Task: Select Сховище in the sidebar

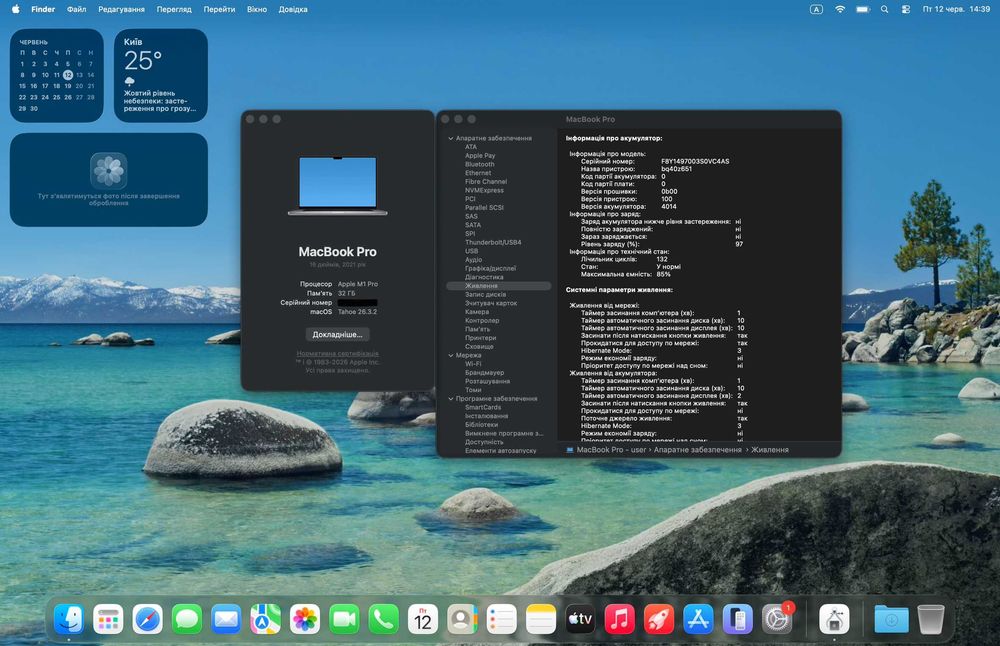Action: pyautogui.click(x=479, y=346)
